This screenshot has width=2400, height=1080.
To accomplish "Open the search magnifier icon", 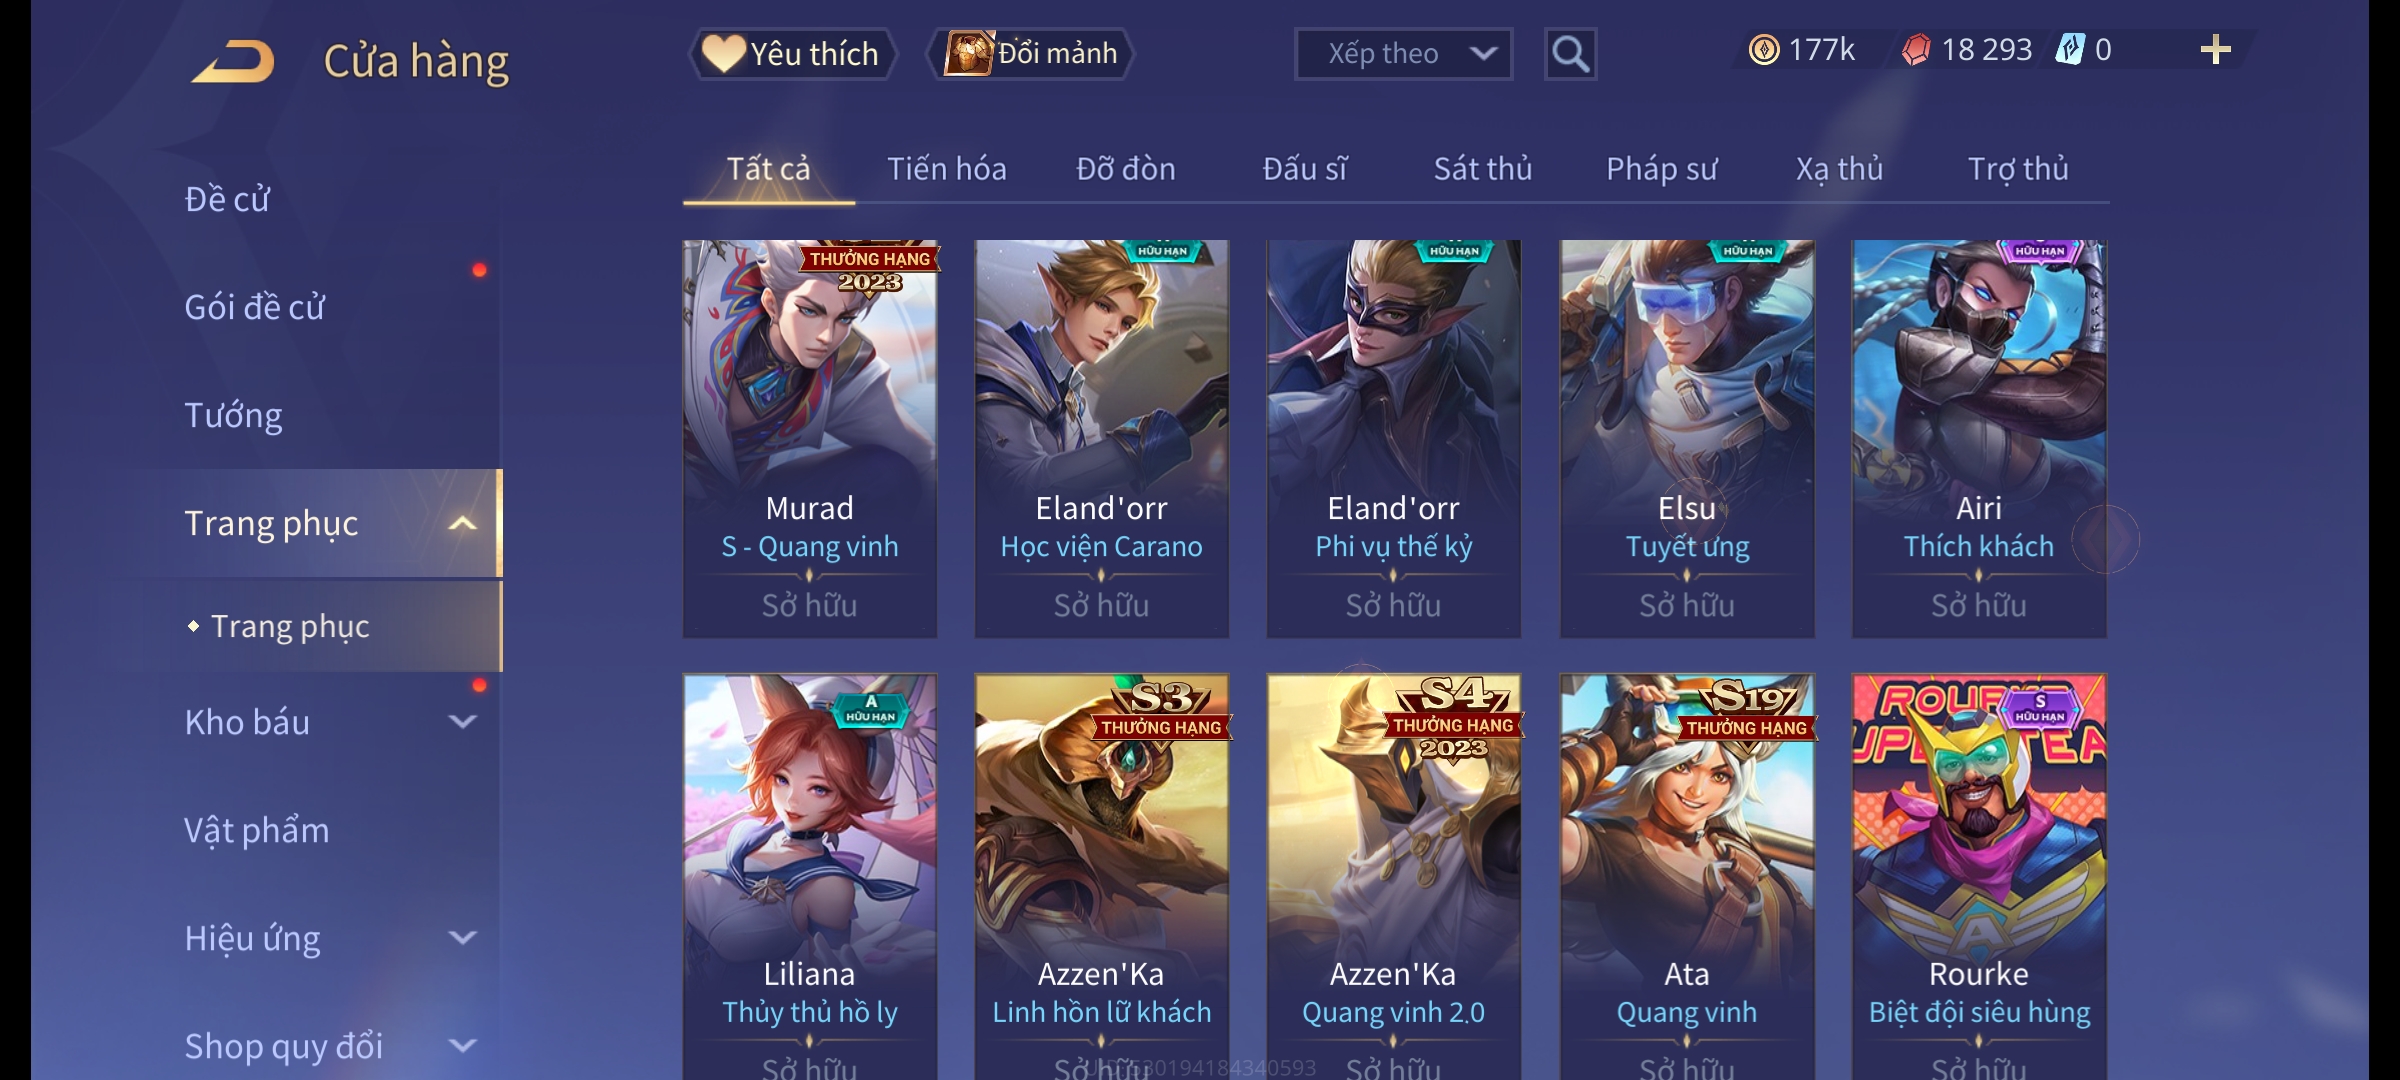I will pyautogui.click(x=1570, y=54).
